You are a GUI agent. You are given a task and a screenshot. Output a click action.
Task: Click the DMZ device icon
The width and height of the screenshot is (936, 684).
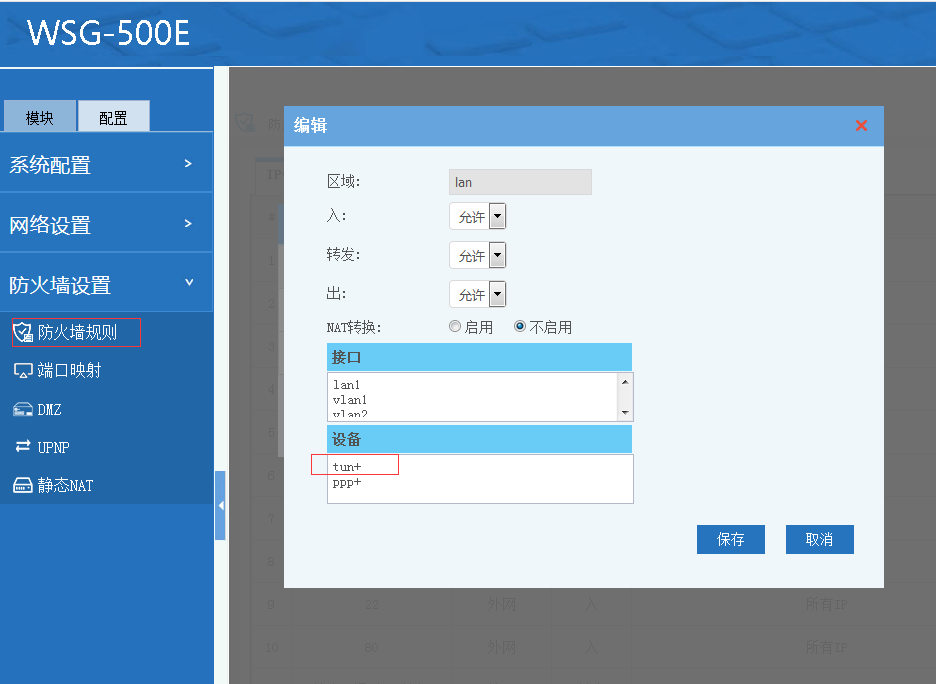point(22,409)
